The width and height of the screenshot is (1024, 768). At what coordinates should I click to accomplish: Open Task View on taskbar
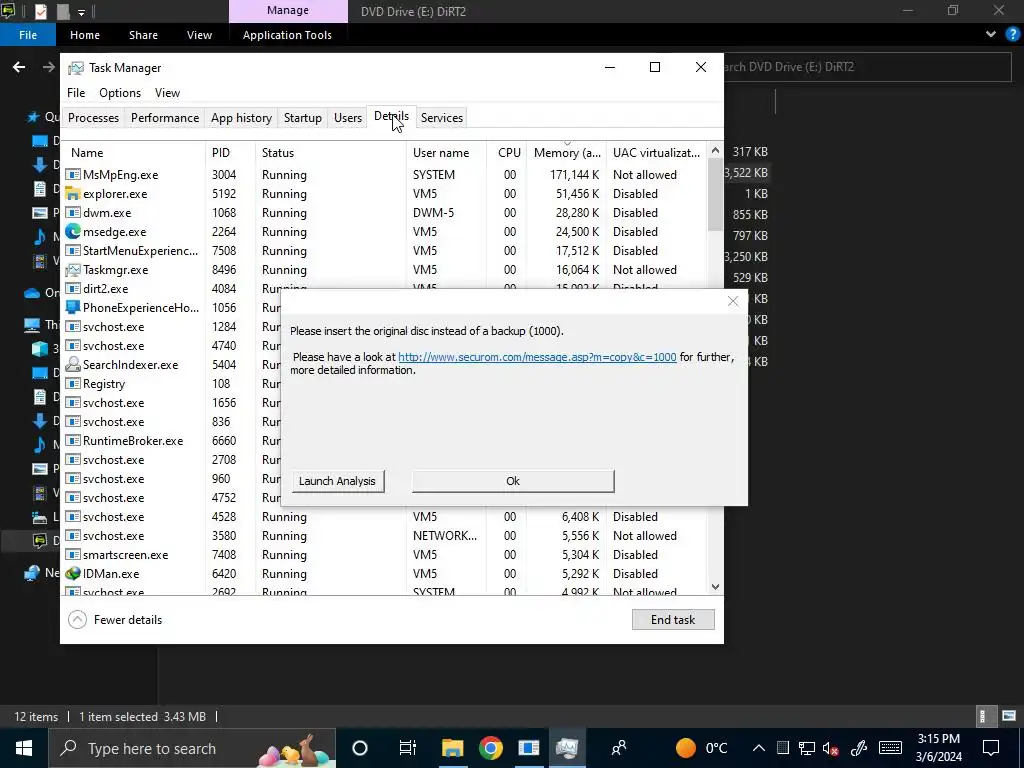408,748
